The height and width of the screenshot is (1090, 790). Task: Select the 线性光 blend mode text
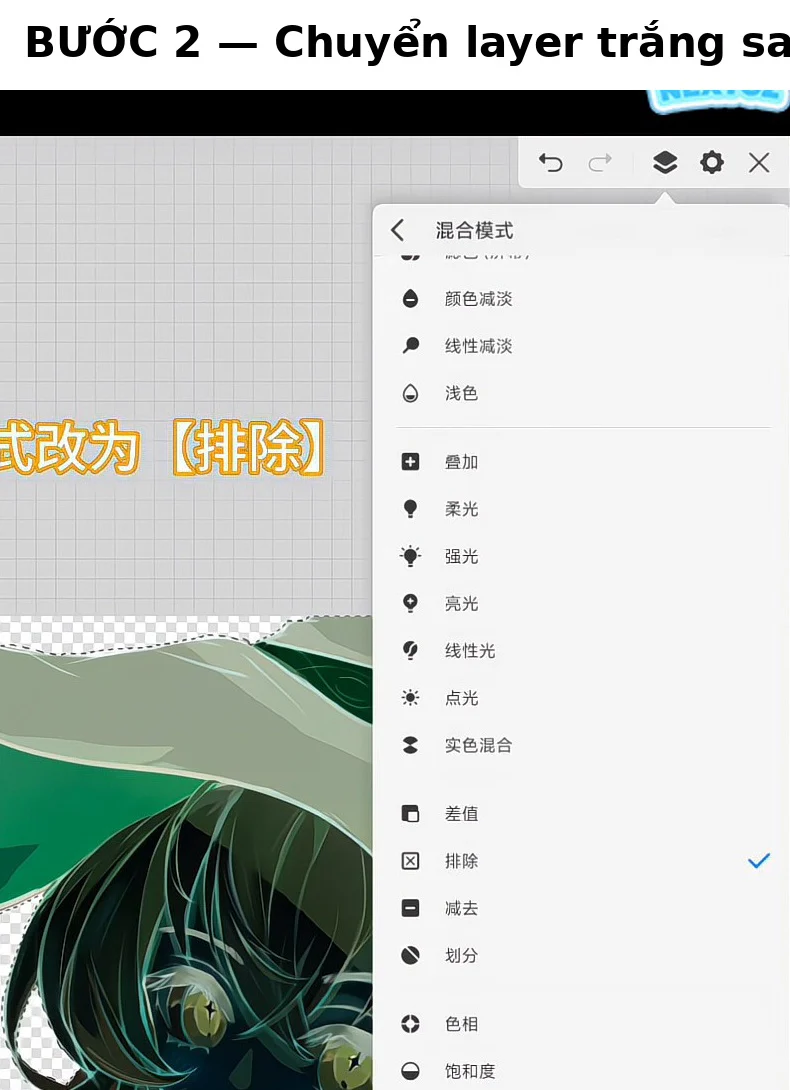[470, 651]
